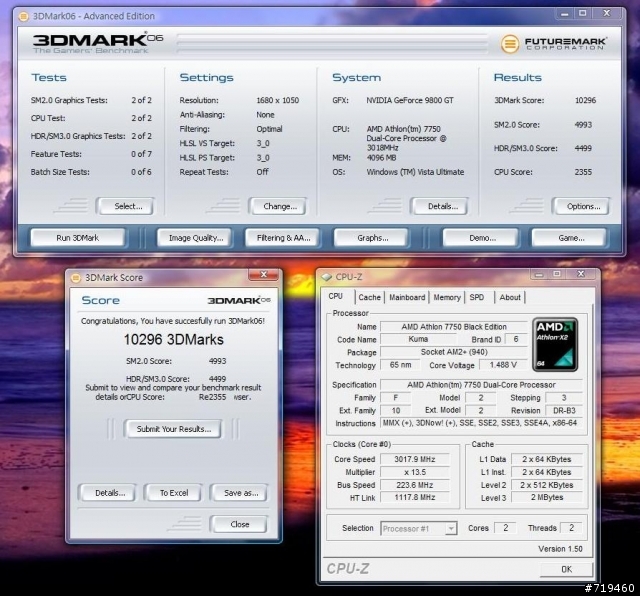Click the Threads count field
Image resolution: width=640 pixels, height=596 pixels.
coord(571,528)
